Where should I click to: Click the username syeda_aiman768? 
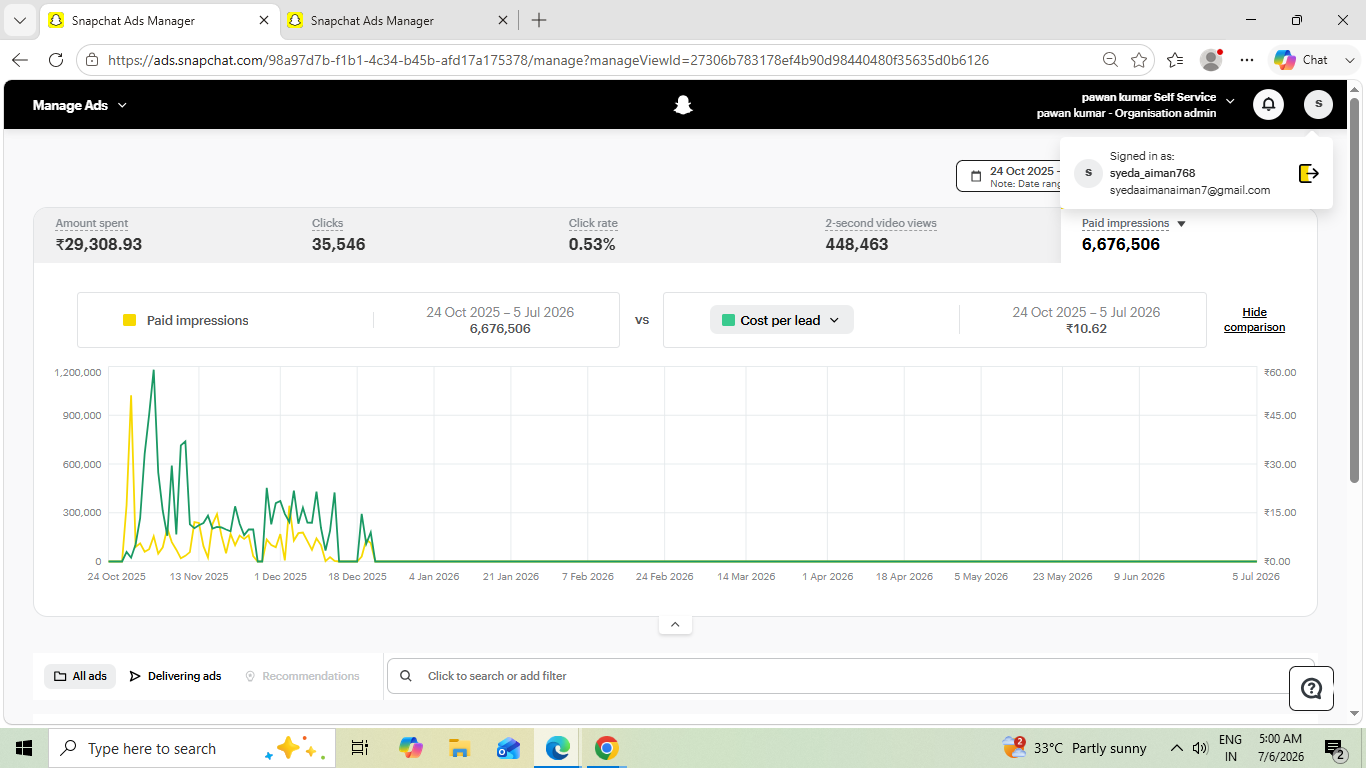point(1152,173)
